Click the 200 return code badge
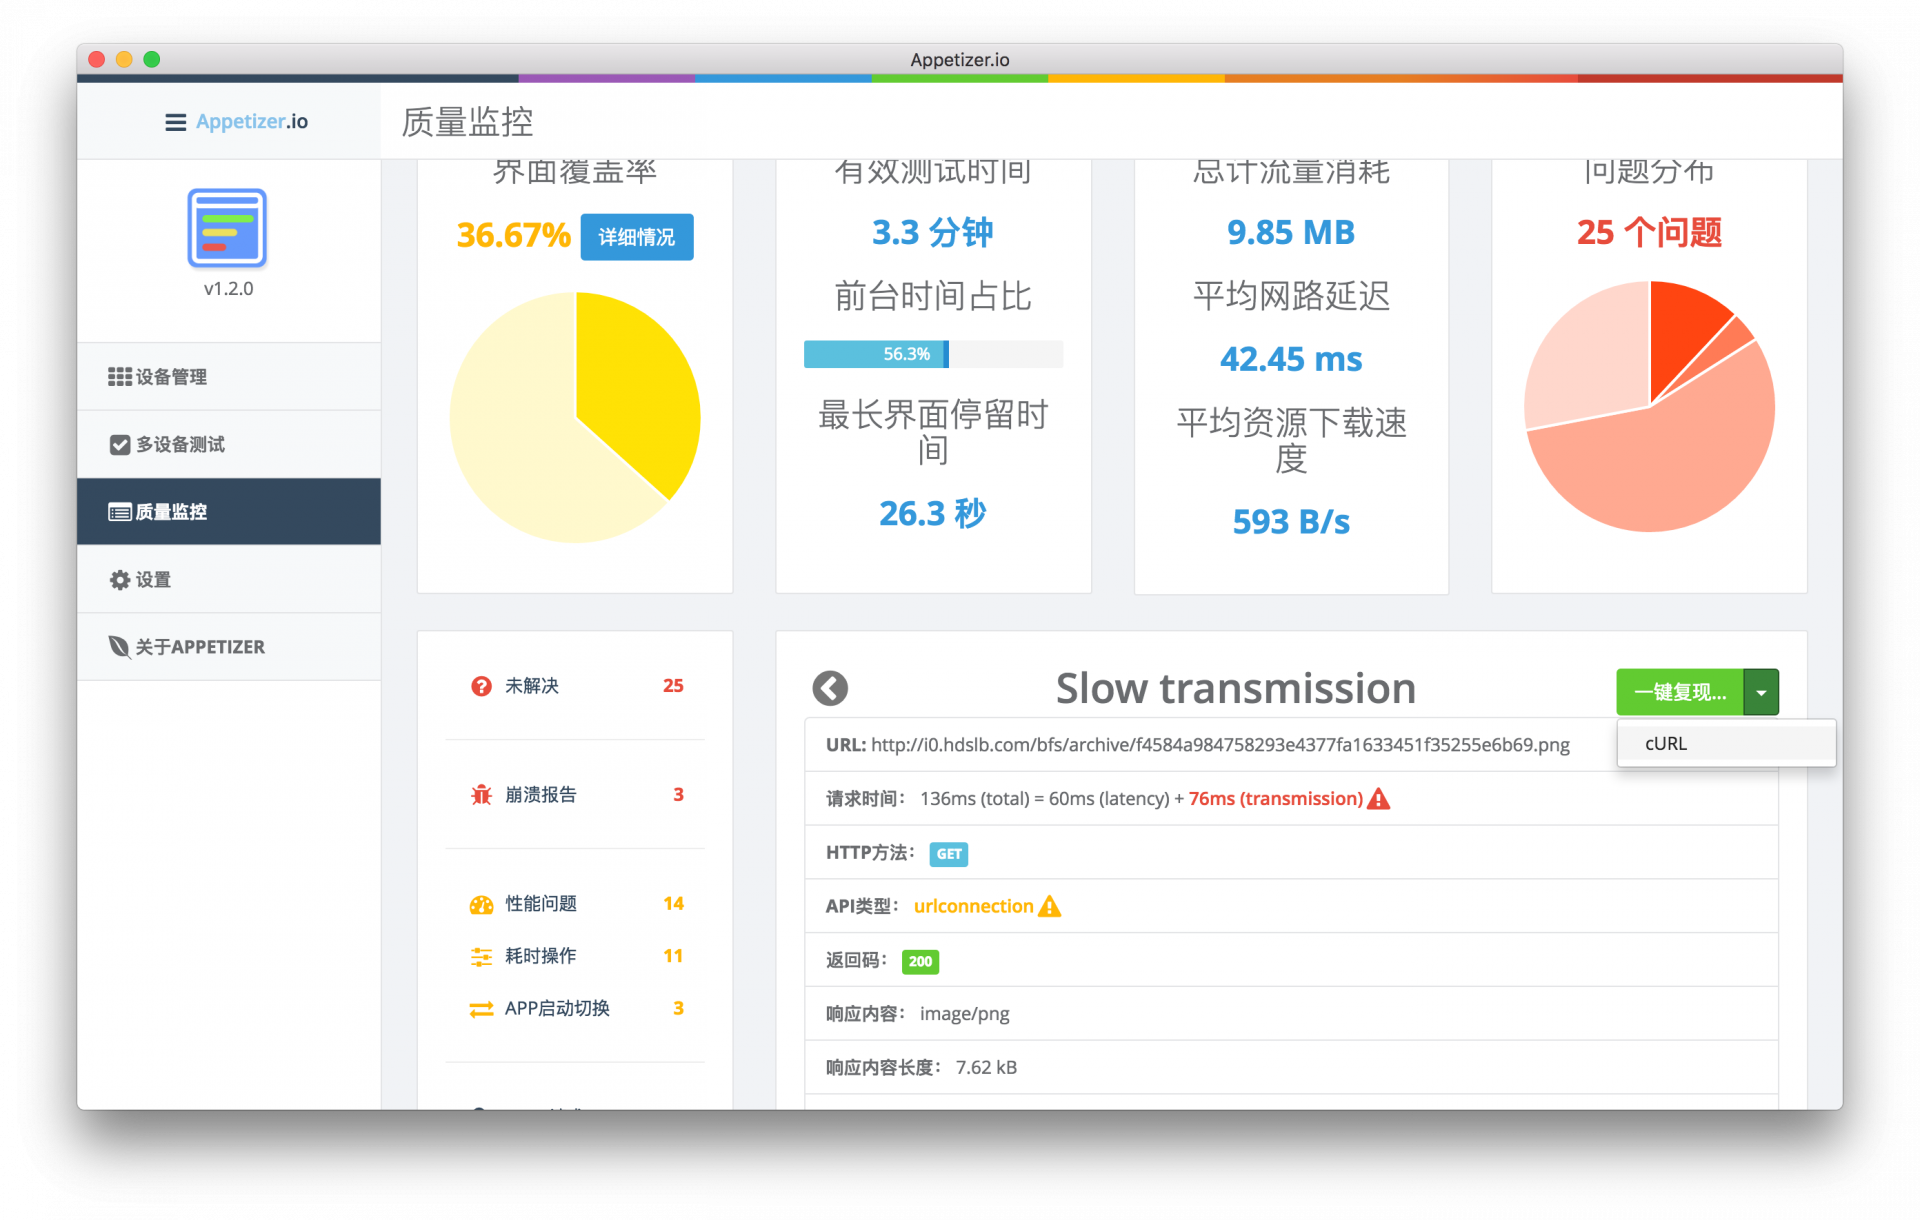Screen dimensions: 1920x1220 (x=920, y=962)
